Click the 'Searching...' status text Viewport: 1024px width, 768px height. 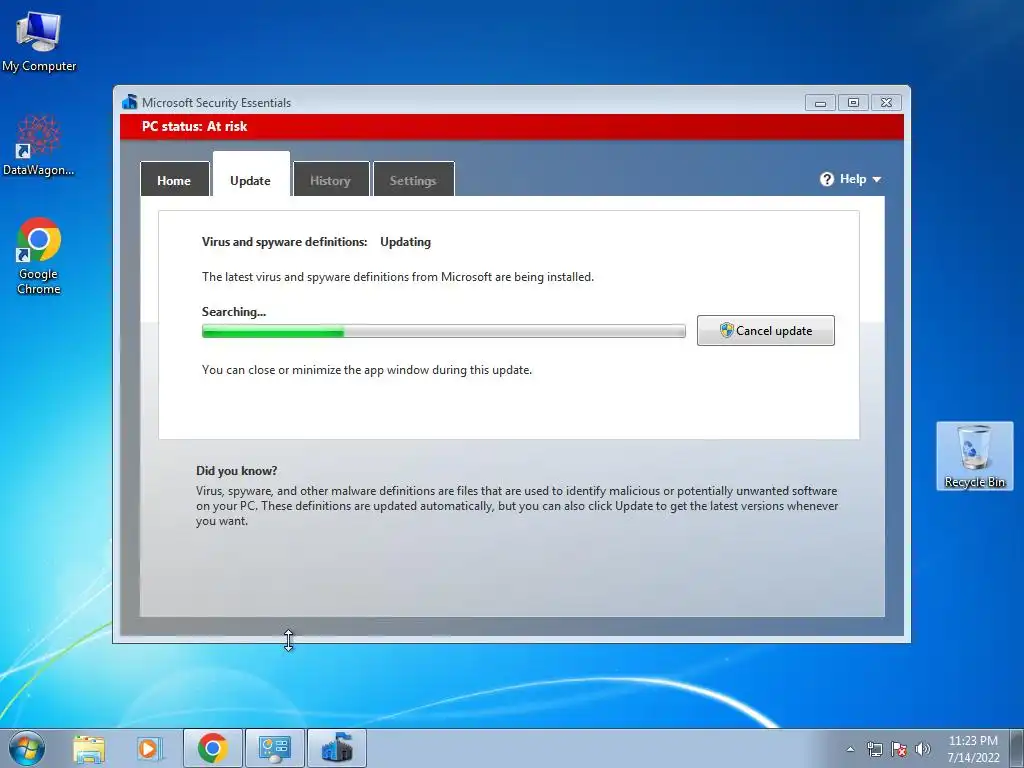click(x=234, y=312)
